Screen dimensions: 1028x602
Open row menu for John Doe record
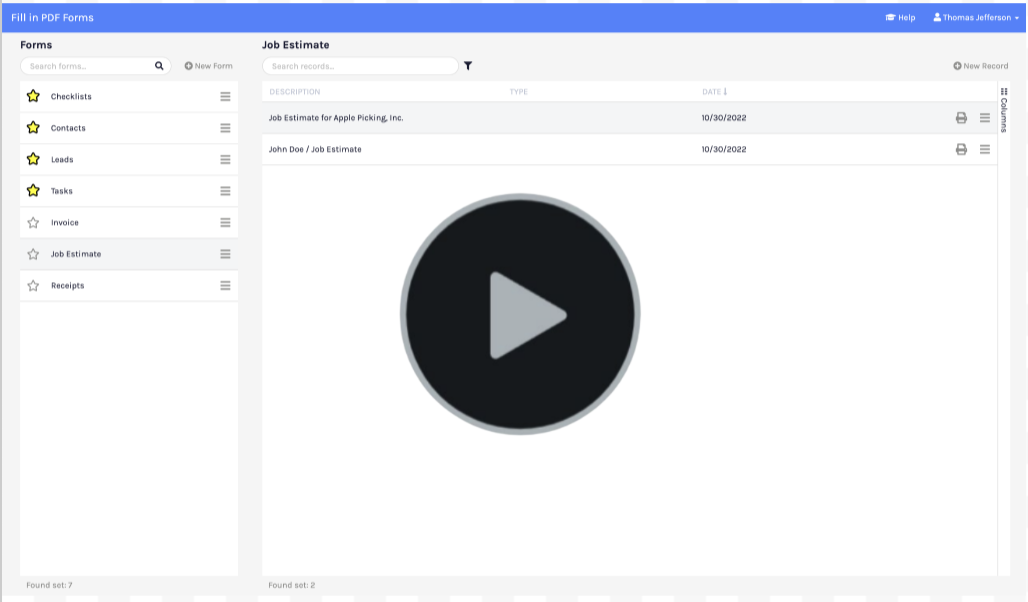click(x=985, y=149)
